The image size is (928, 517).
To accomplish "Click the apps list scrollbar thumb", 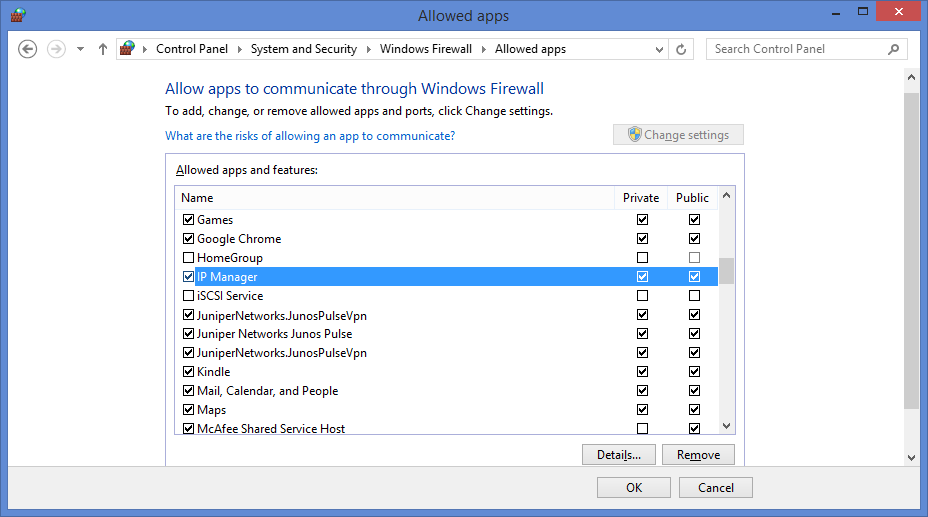I will (726, 271).
